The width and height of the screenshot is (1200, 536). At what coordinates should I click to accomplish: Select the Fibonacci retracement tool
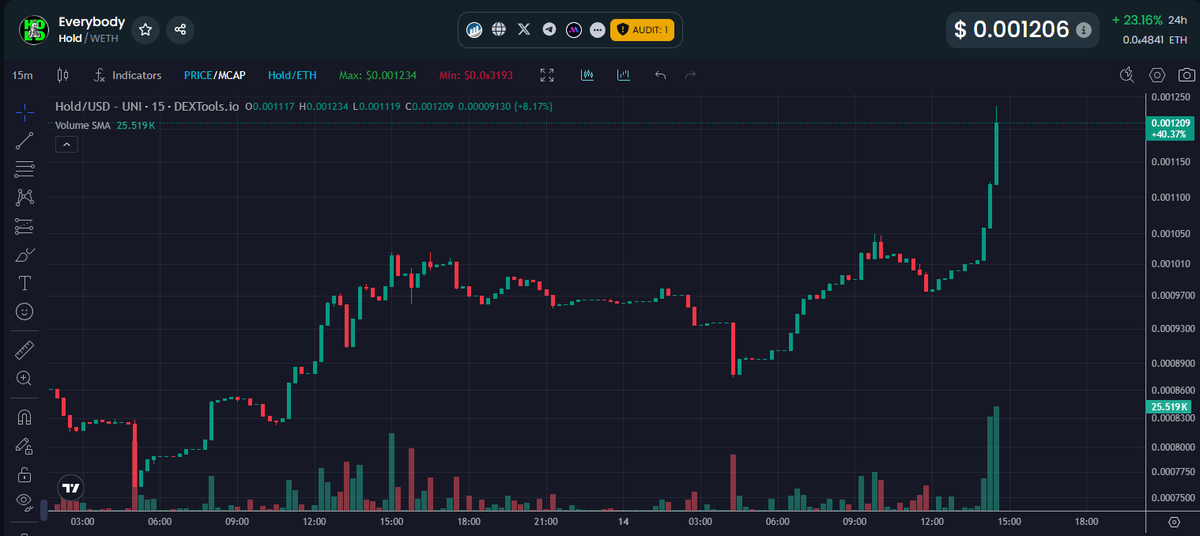(25, 169)
